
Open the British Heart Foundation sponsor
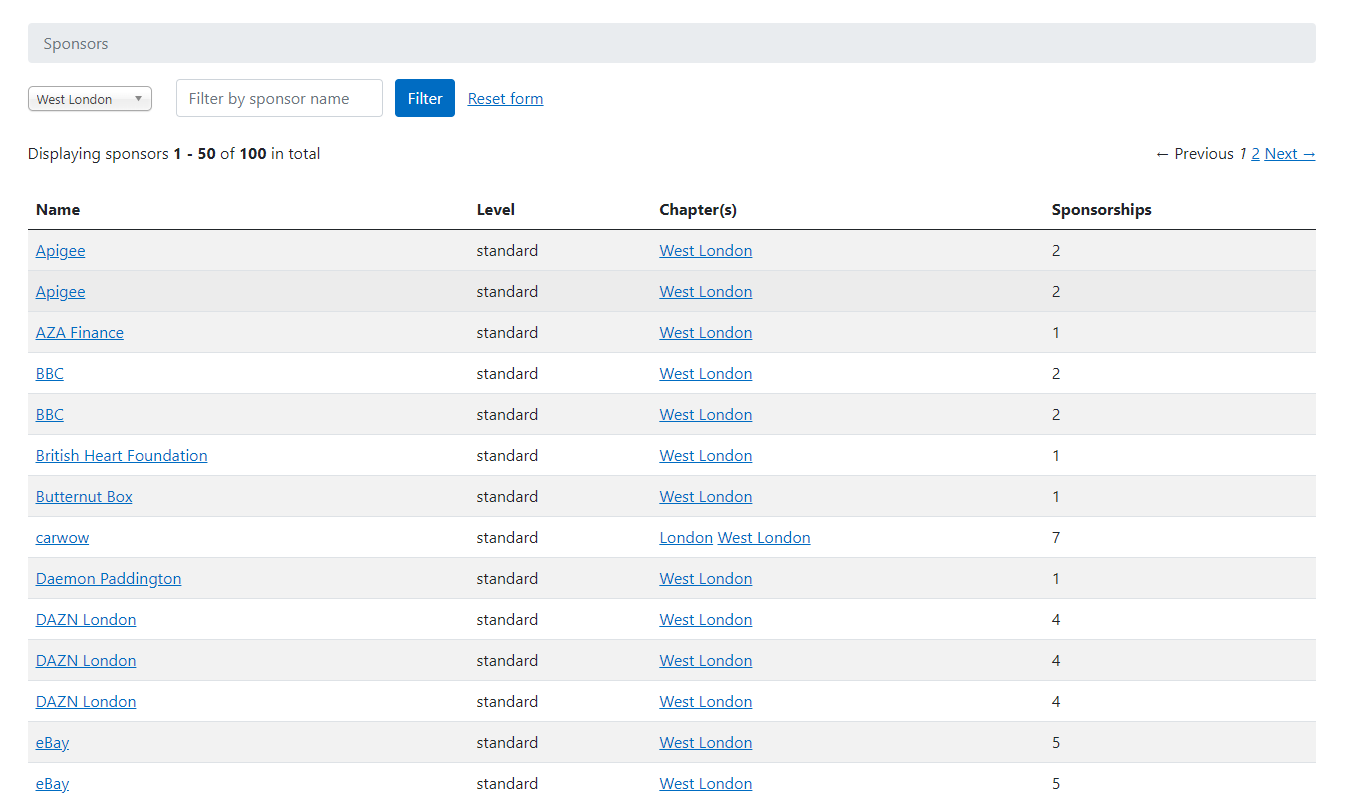coord(122,456)
